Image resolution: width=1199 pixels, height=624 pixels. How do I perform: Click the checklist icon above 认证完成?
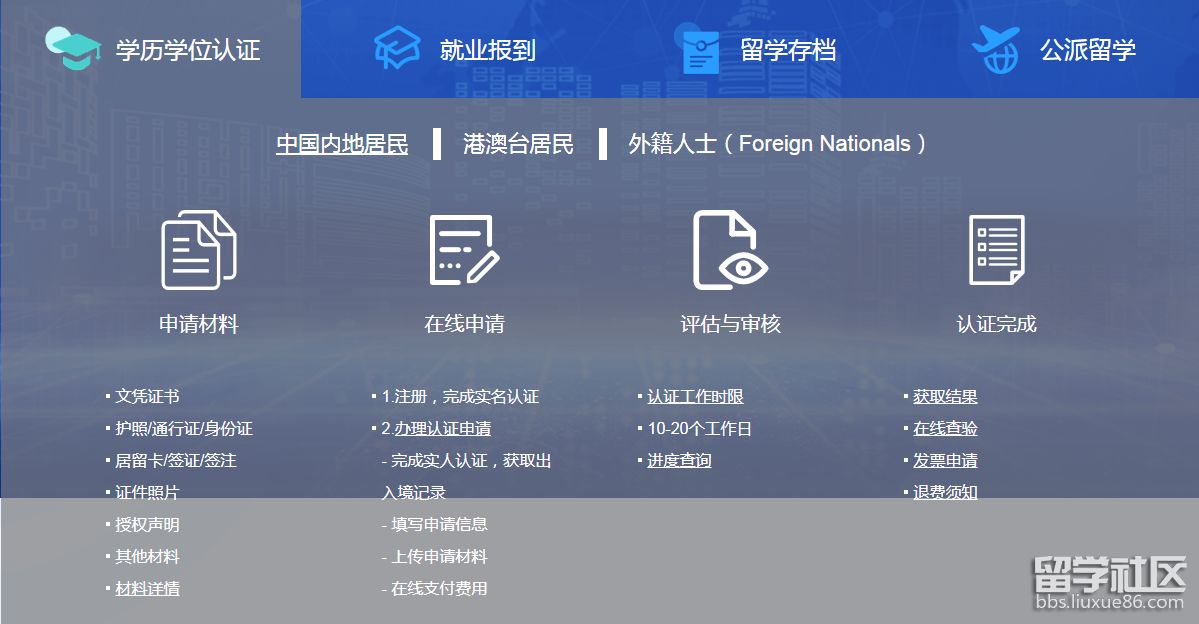click(x=996, y=250)
